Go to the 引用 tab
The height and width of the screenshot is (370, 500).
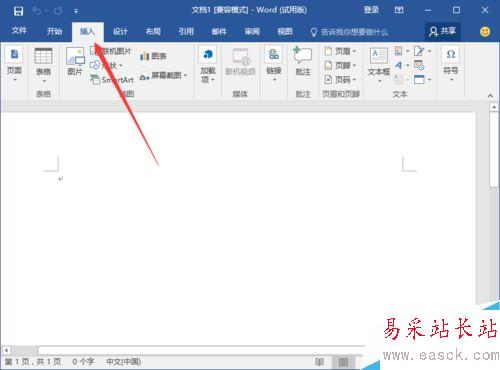click(186, 32)
